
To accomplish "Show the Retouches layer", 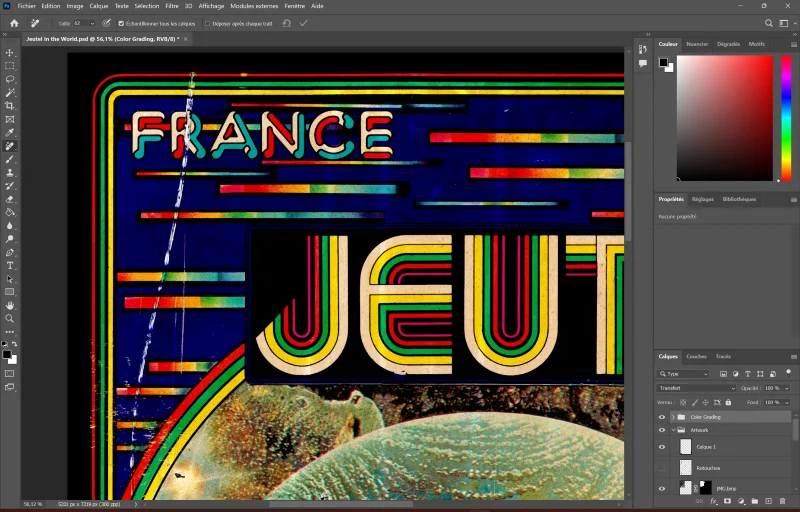I will click(661, 467).
